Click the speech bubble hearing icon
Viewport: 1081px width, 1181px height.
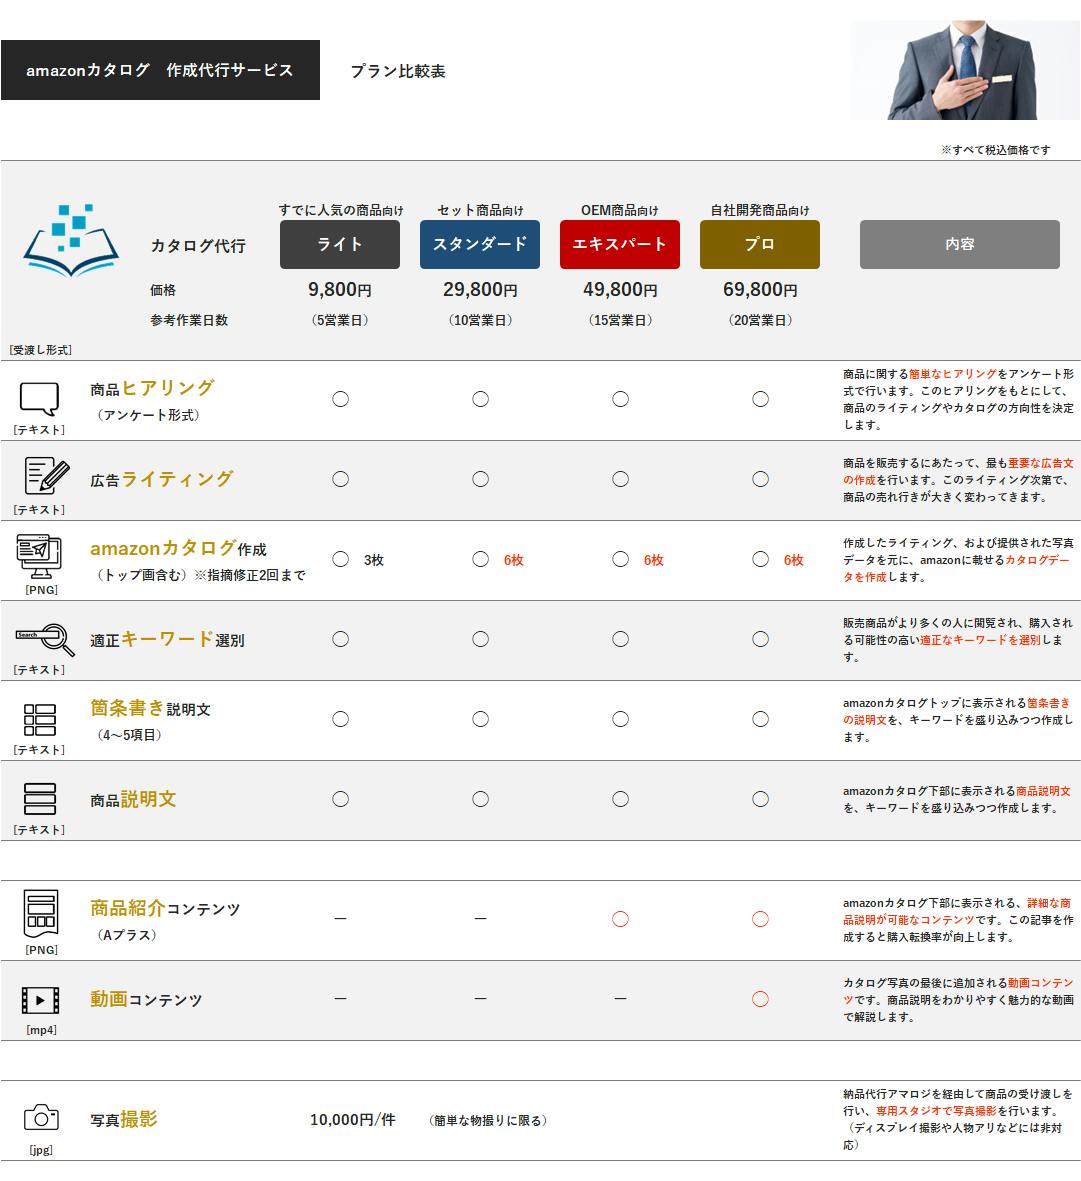click(x=40, y=398)
